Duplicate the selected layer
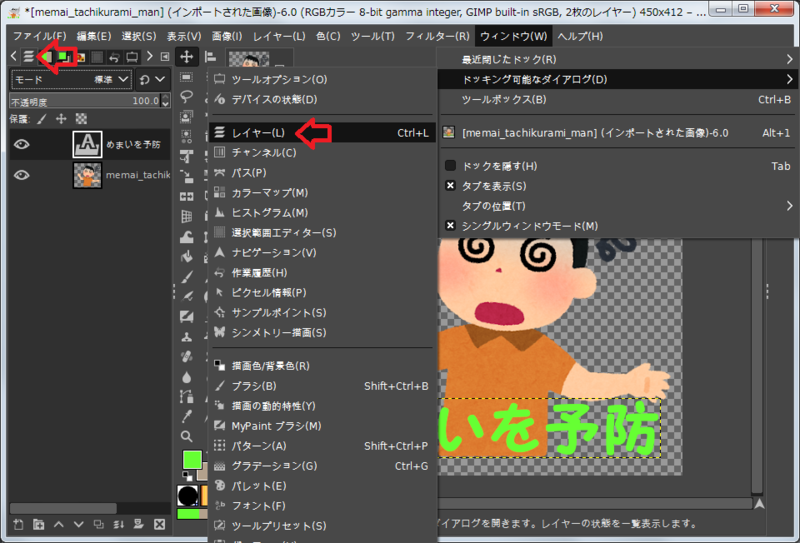The image size is (800, 543). (x=98, y=524)
